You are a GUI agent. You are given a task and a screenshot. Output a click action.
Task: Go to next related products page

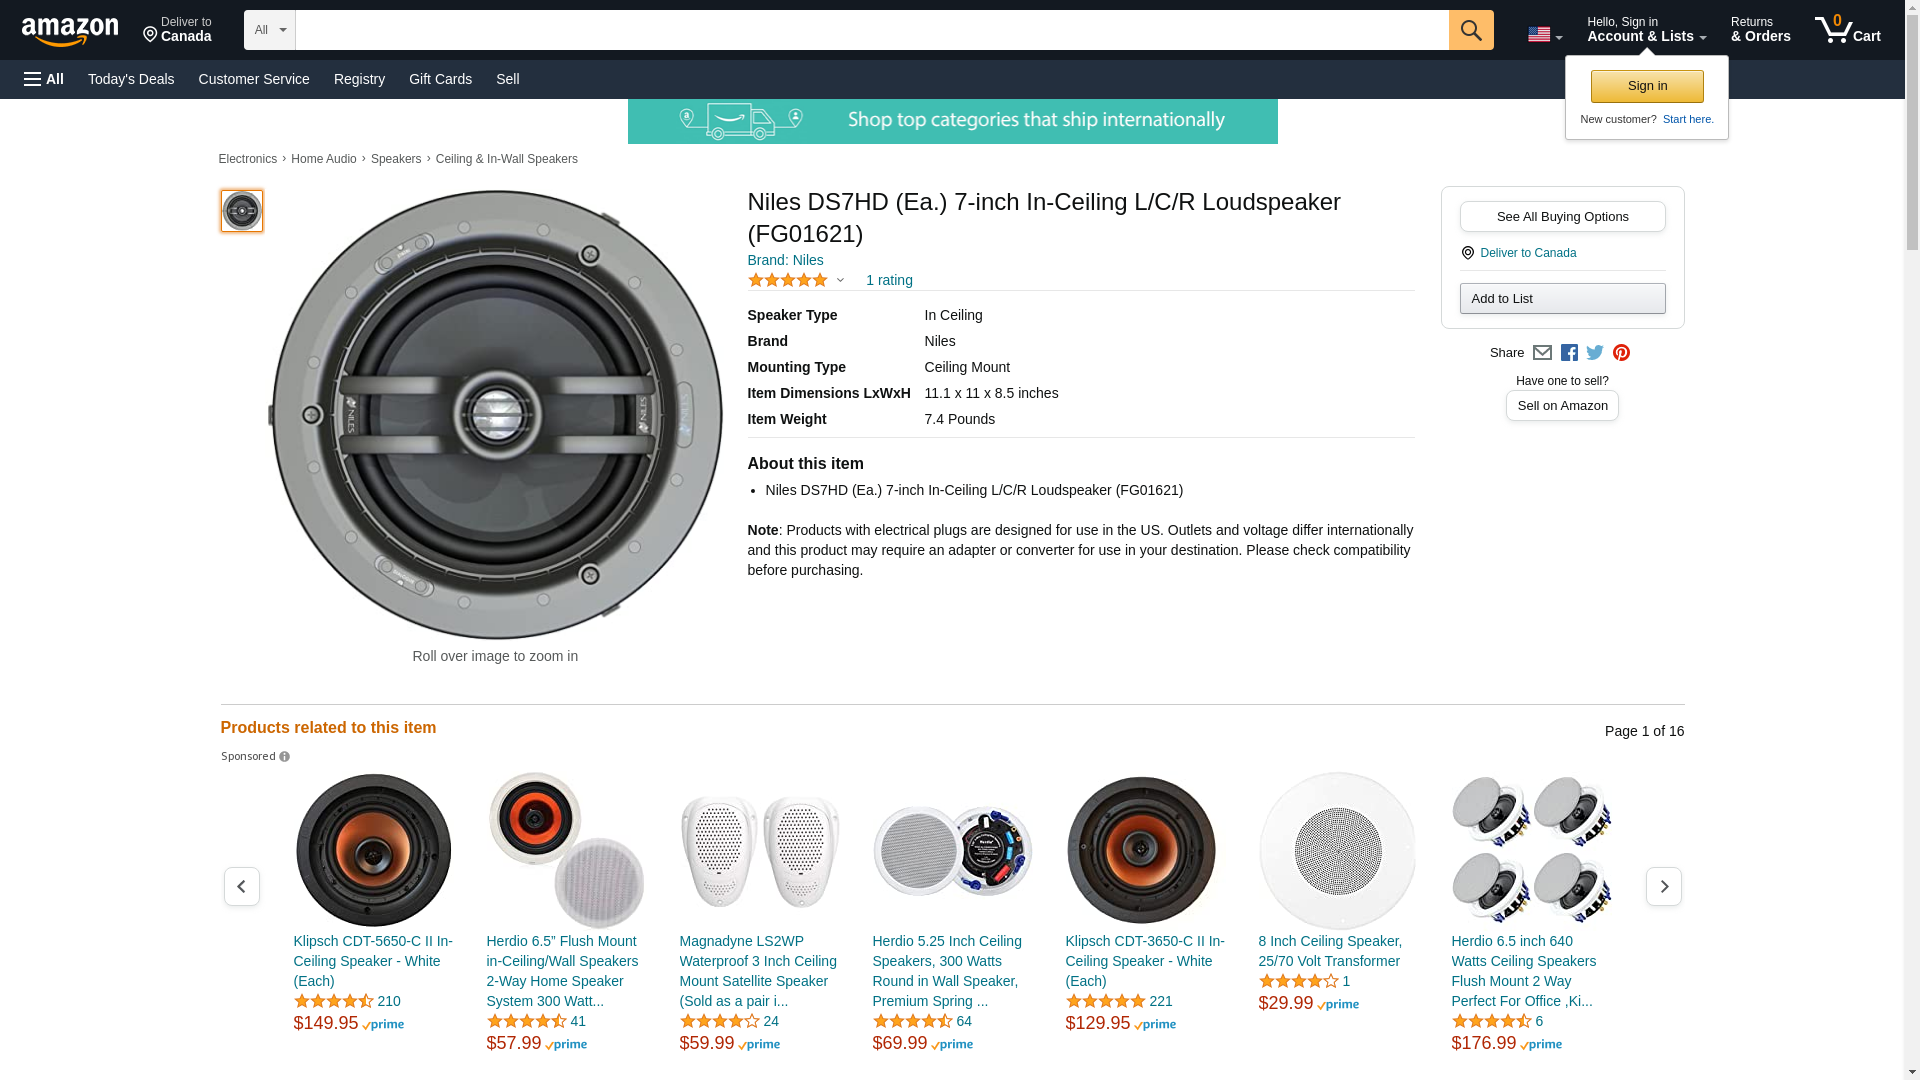1663,887
